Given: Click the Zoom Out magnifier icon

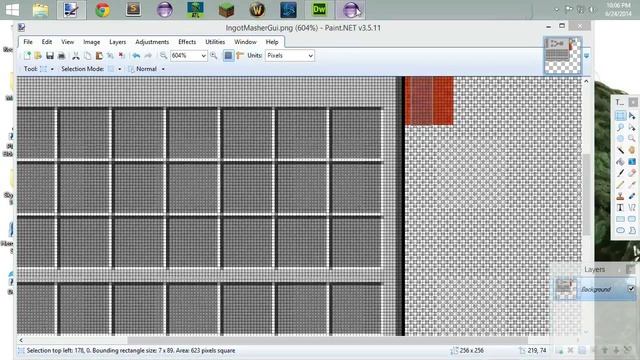Looking at the screenshot, I should point(163,56).
